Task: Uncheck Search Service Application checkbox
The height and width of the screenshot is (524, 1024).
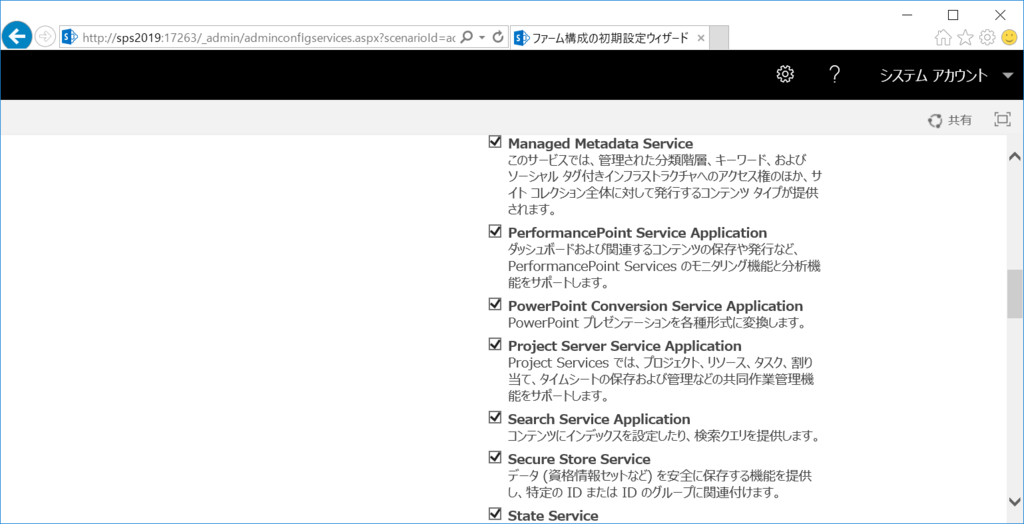Action: (x=495, y=418)
